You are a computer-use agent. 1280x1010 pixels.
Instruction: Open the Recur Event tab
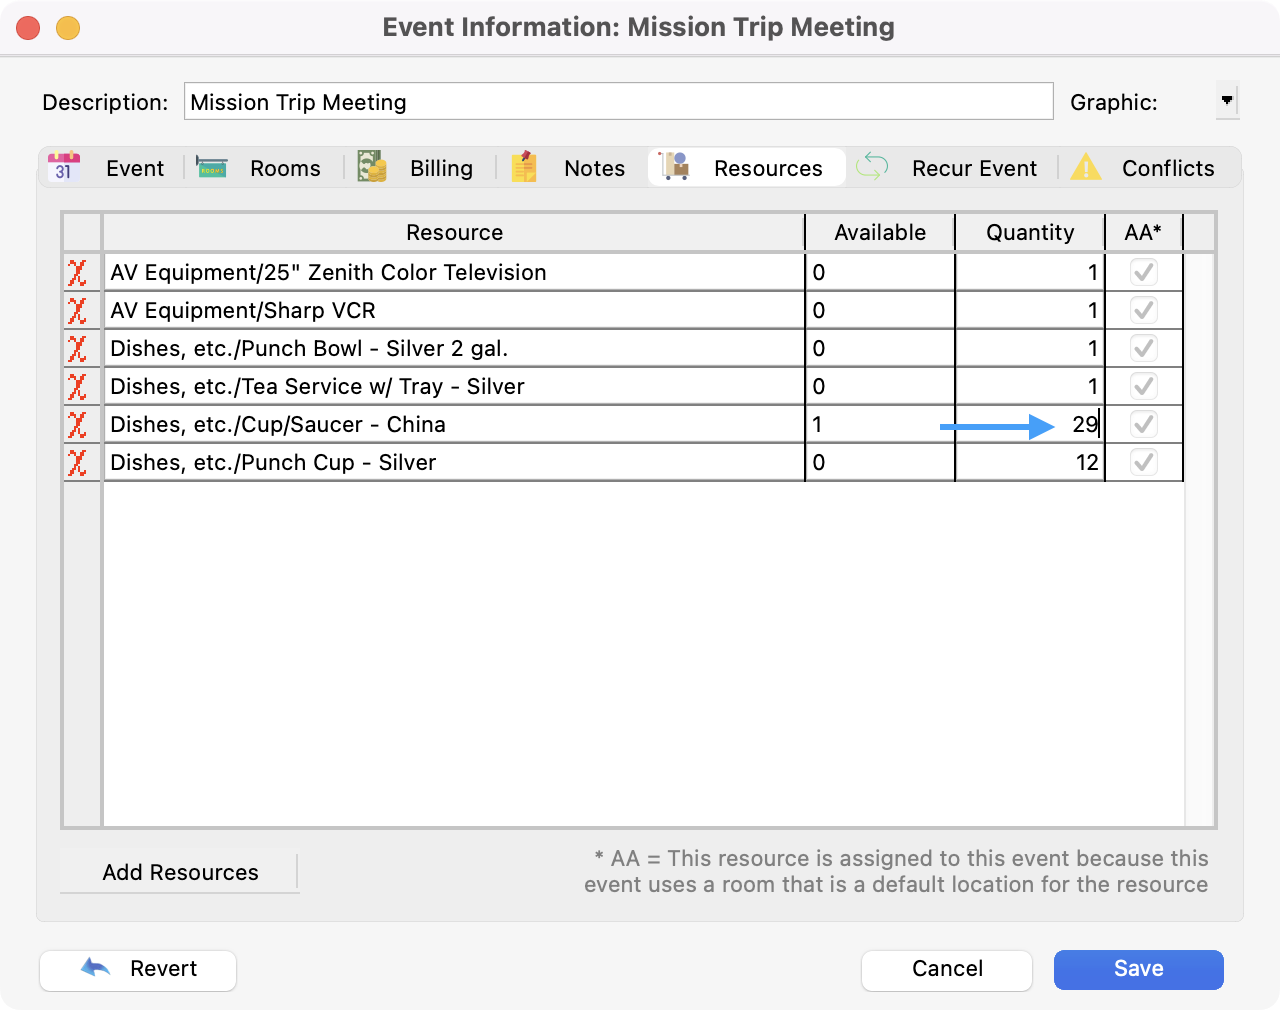(x=973, y=168)
